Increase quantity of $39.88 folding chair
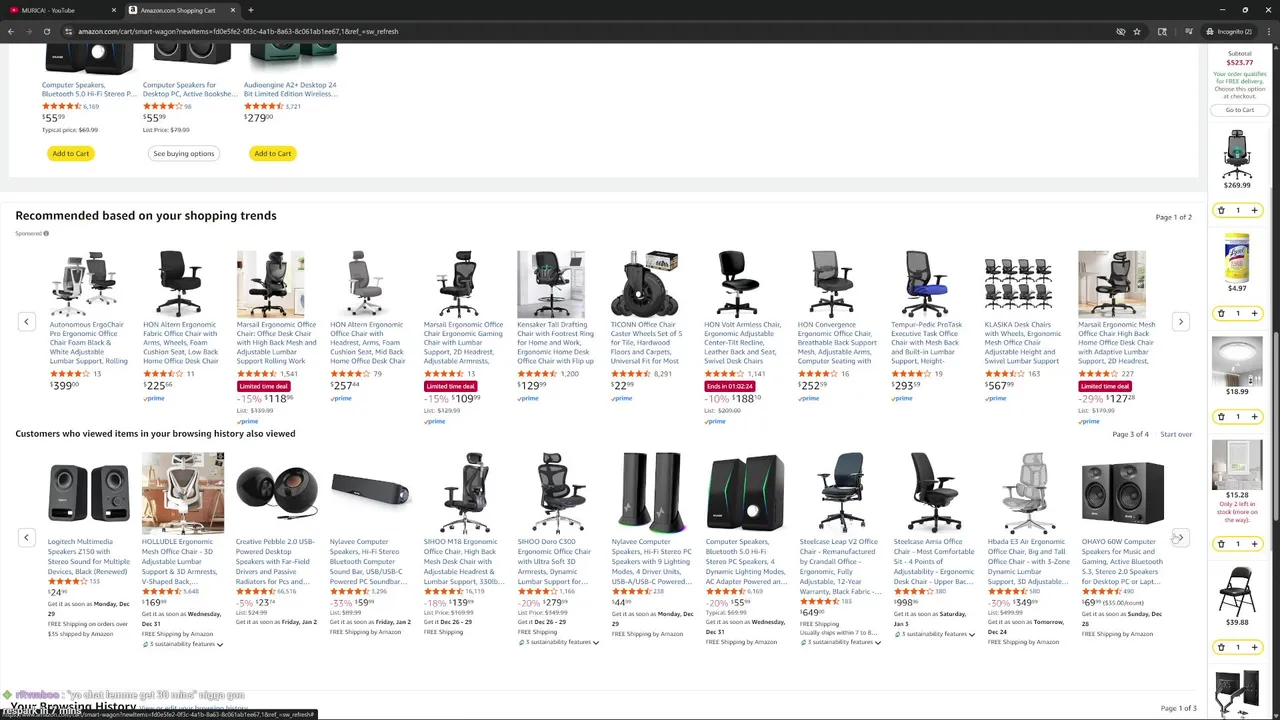Viewport: 1280px width, 720px height. click(x=1254, y=647)
